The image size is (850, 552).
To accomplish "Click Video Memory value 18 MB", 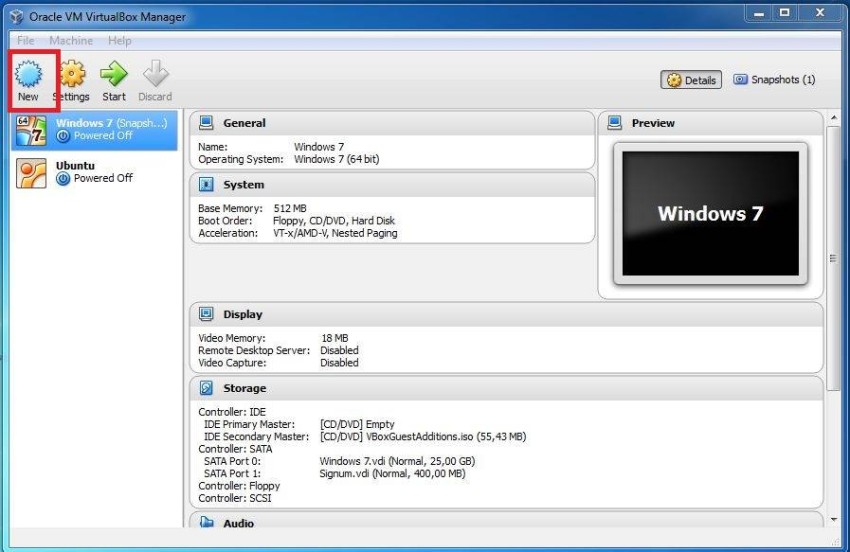I will coord(335,338).
